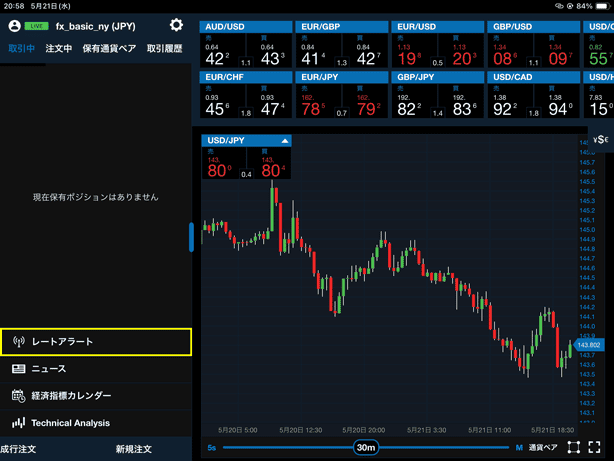Tap the economic calendar icon

(x=18, y=396)
